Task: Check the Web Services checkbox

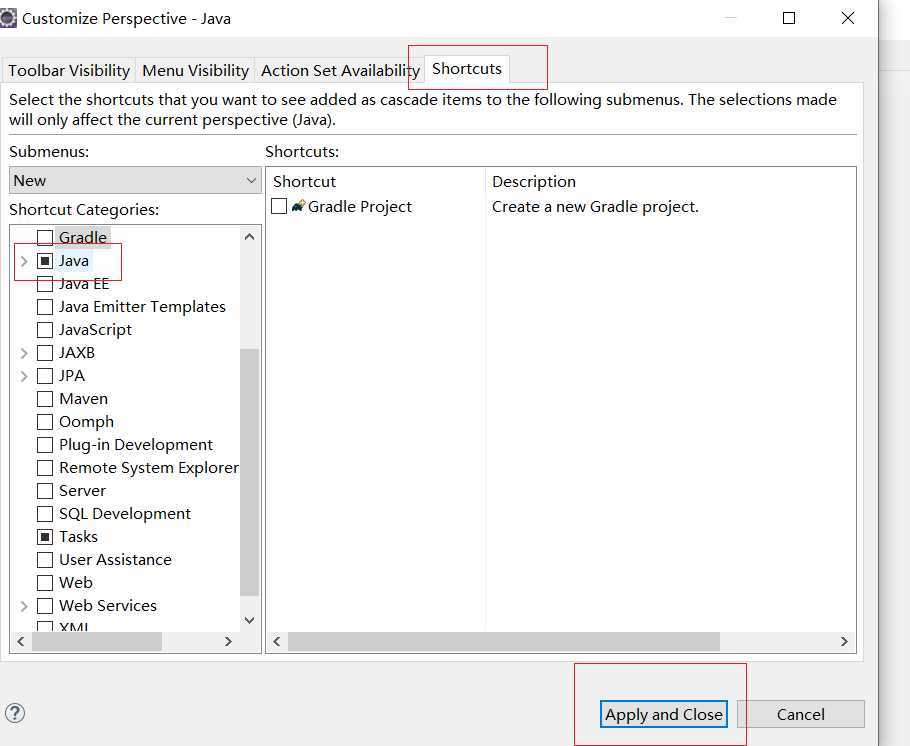Action: click(x=45, y=606)
